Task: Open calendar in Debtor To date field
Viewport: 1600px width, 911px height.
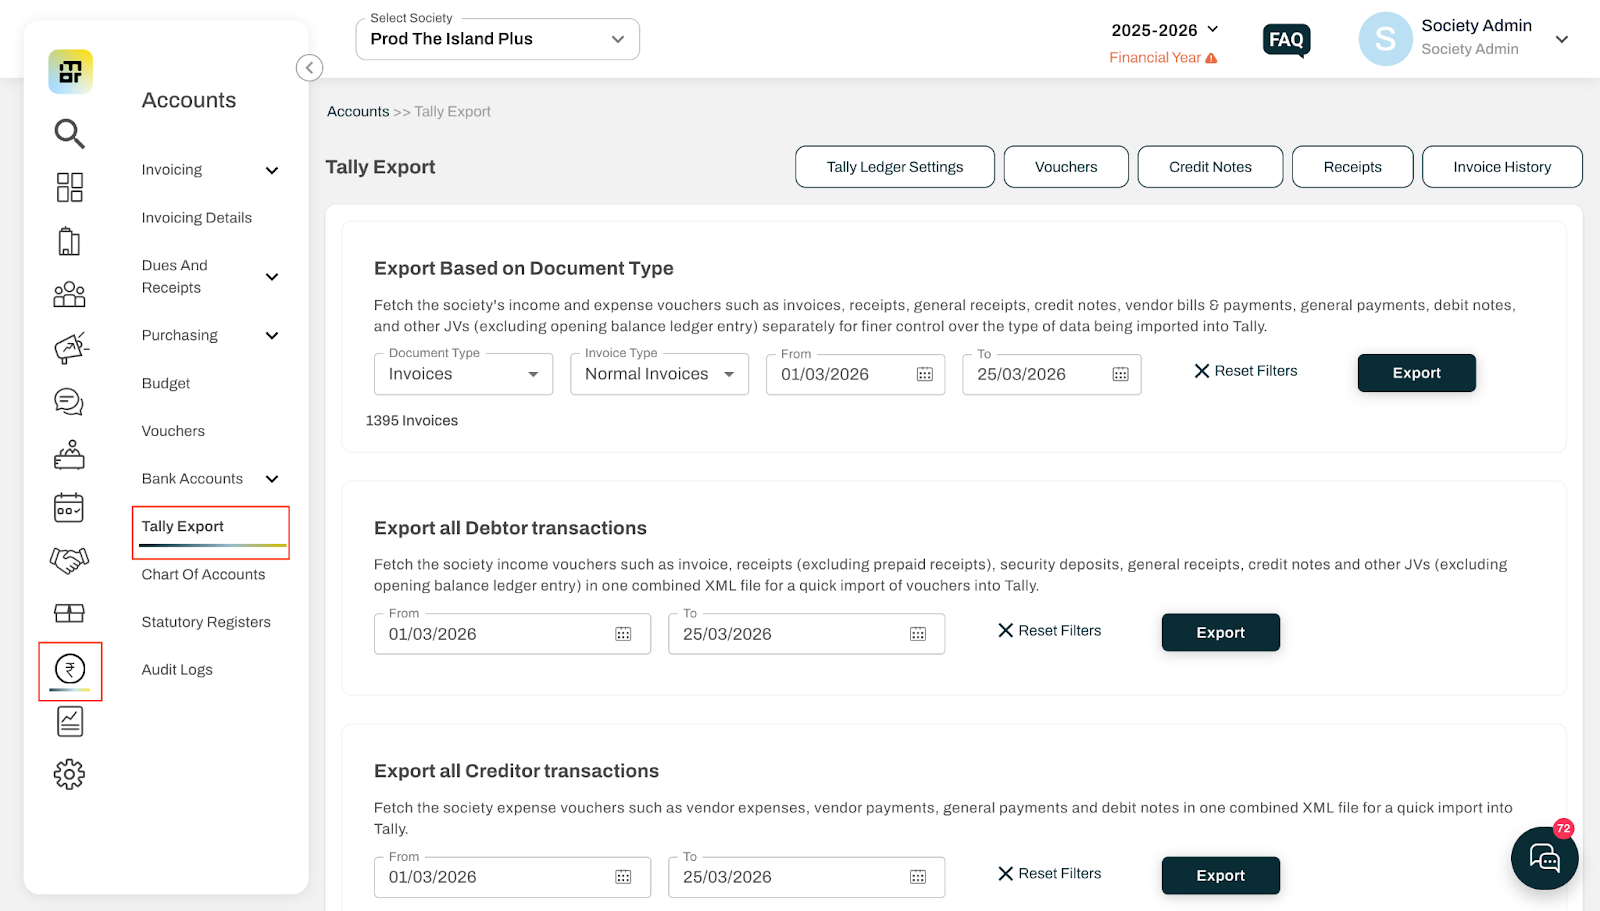Action: [x=918, y=634]
